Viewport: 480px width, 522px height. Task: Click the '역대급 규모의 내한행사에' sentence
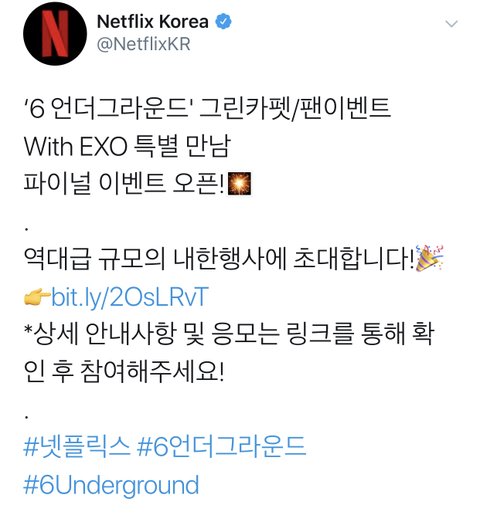[155, 259]
